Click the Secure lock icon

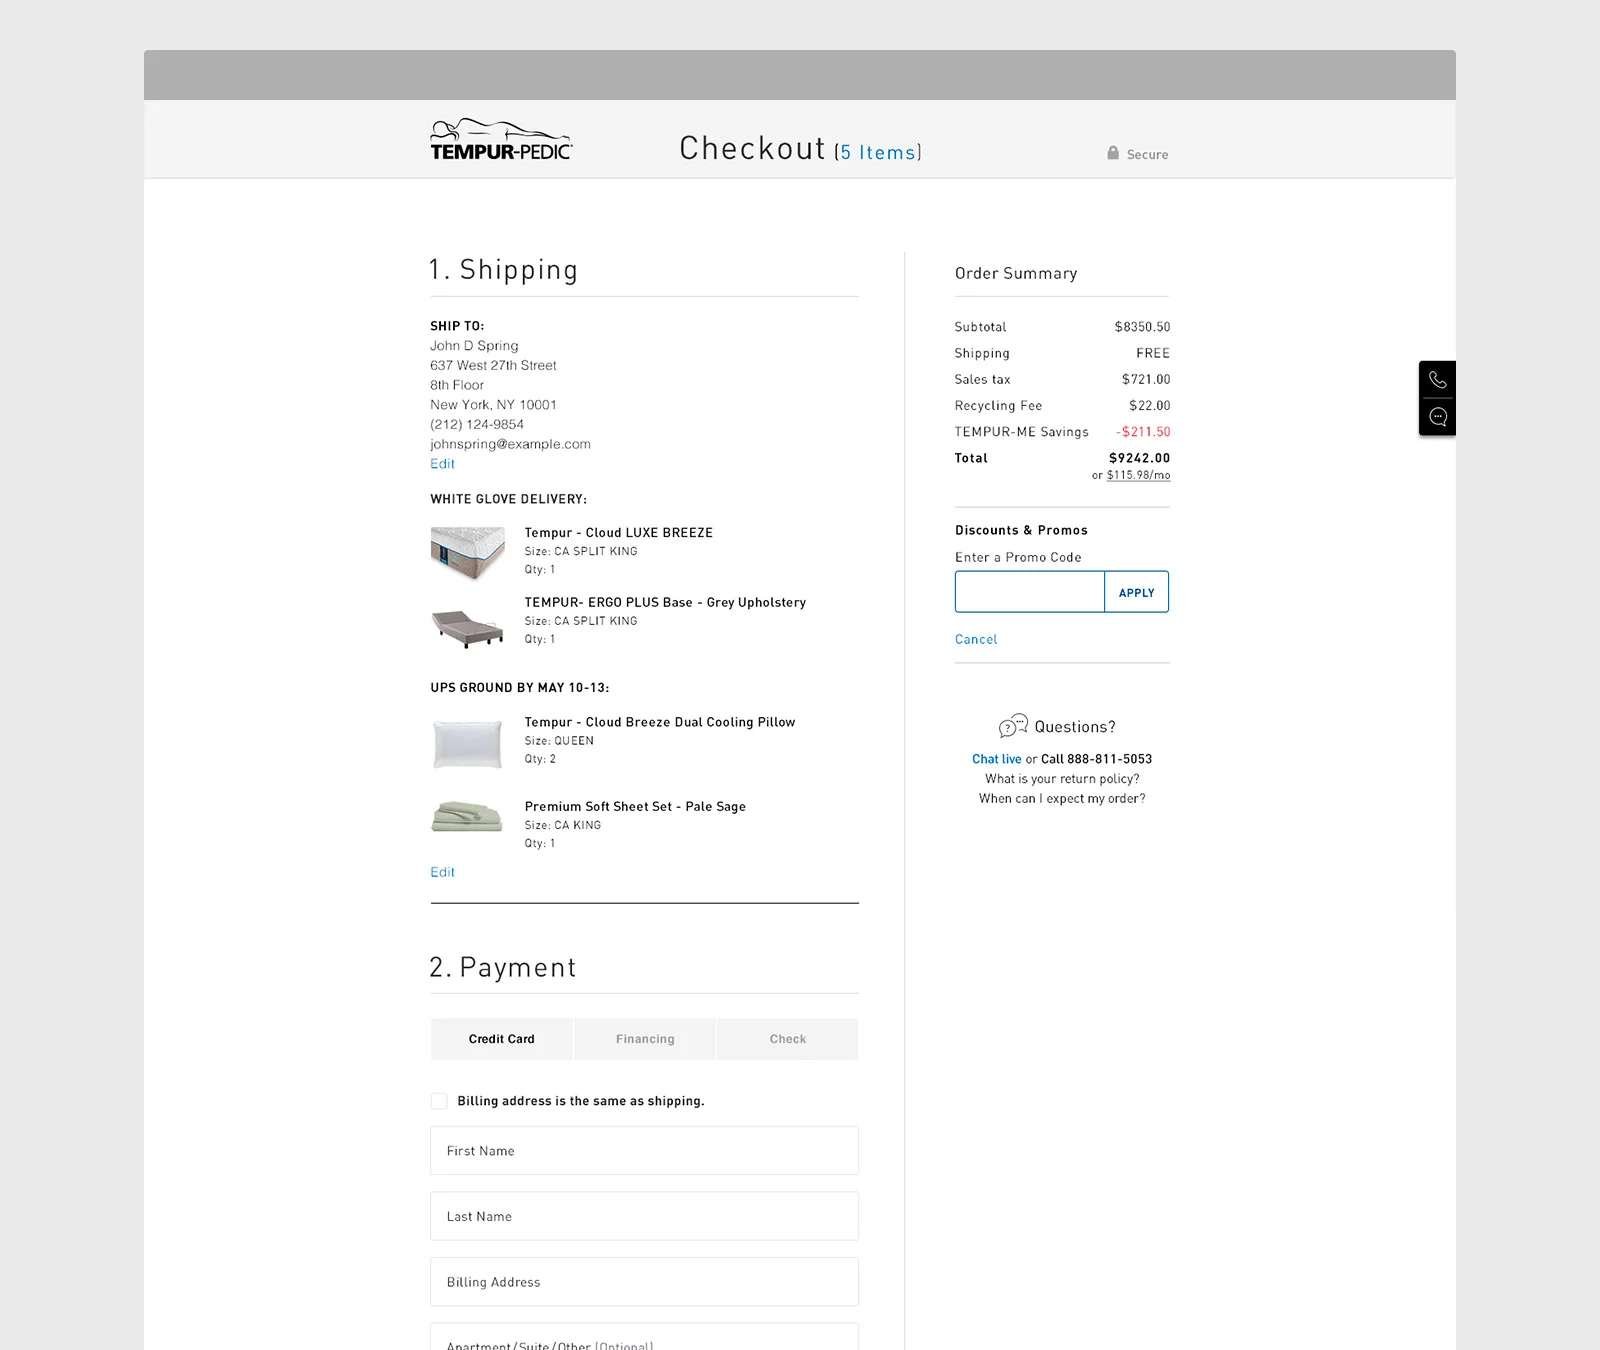click(1113, 153)
